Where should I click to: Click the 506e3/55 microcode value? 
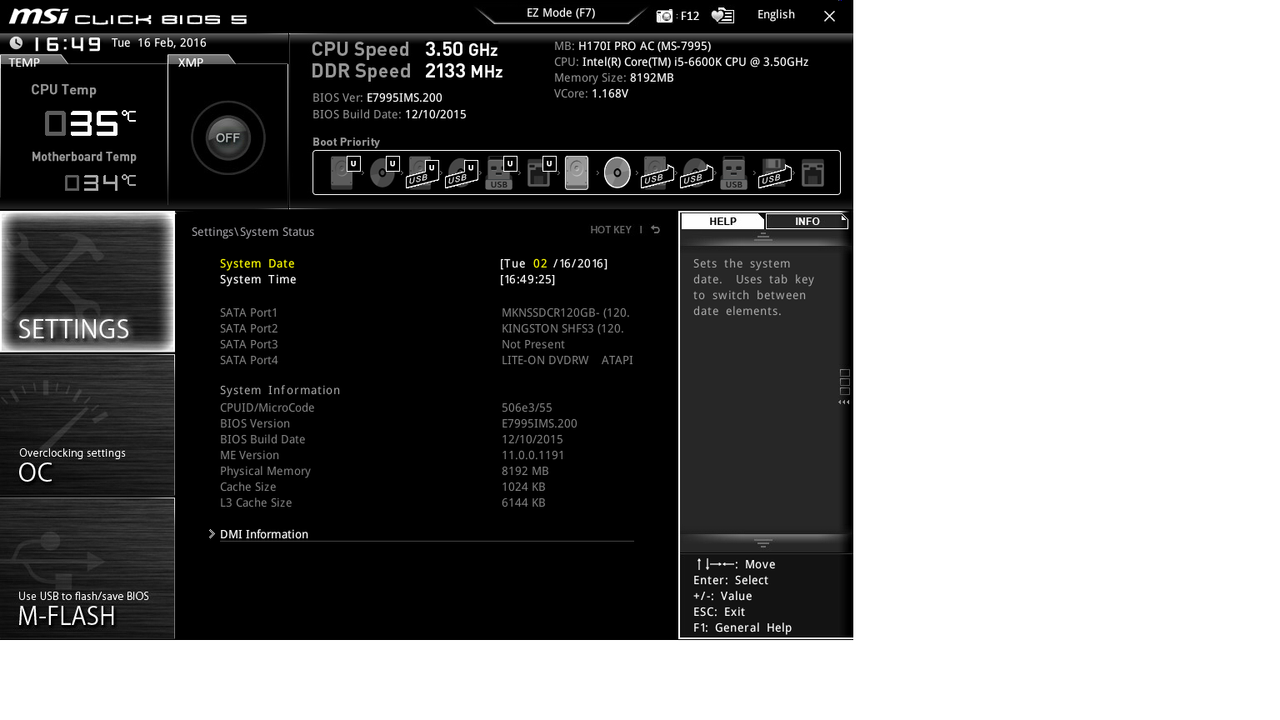527,408
